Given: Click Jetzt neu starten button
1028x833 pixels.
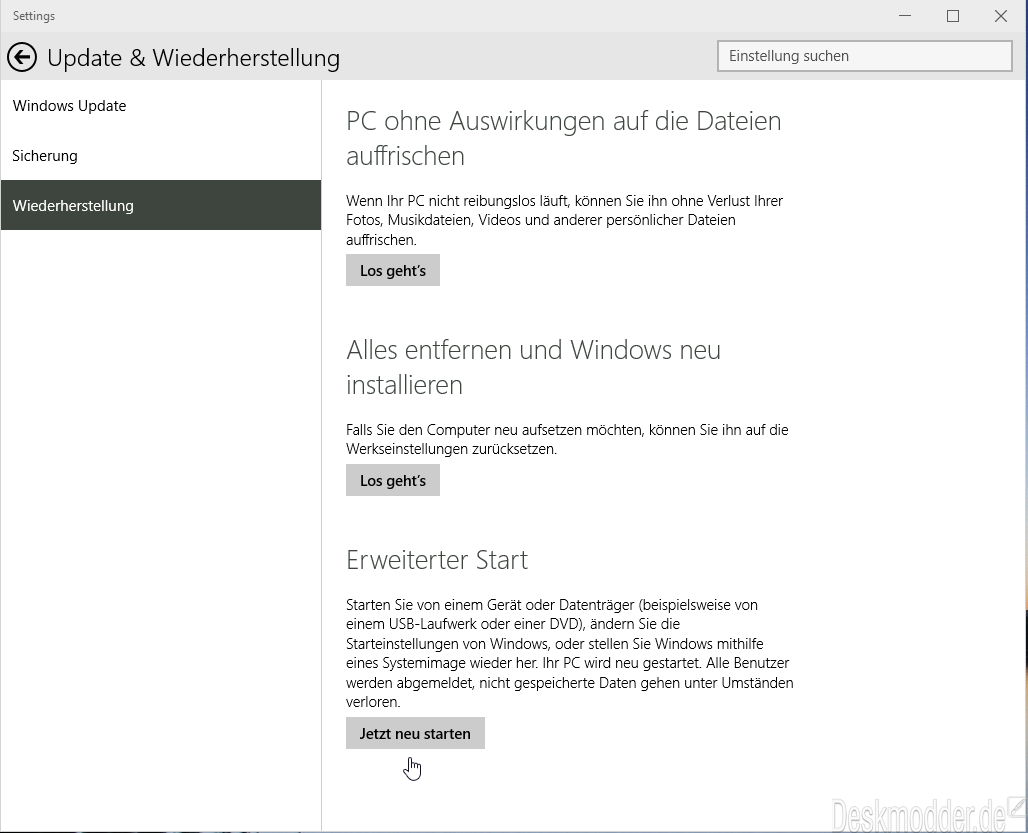Looking at the screenshot, I should [x=415, y=733].
